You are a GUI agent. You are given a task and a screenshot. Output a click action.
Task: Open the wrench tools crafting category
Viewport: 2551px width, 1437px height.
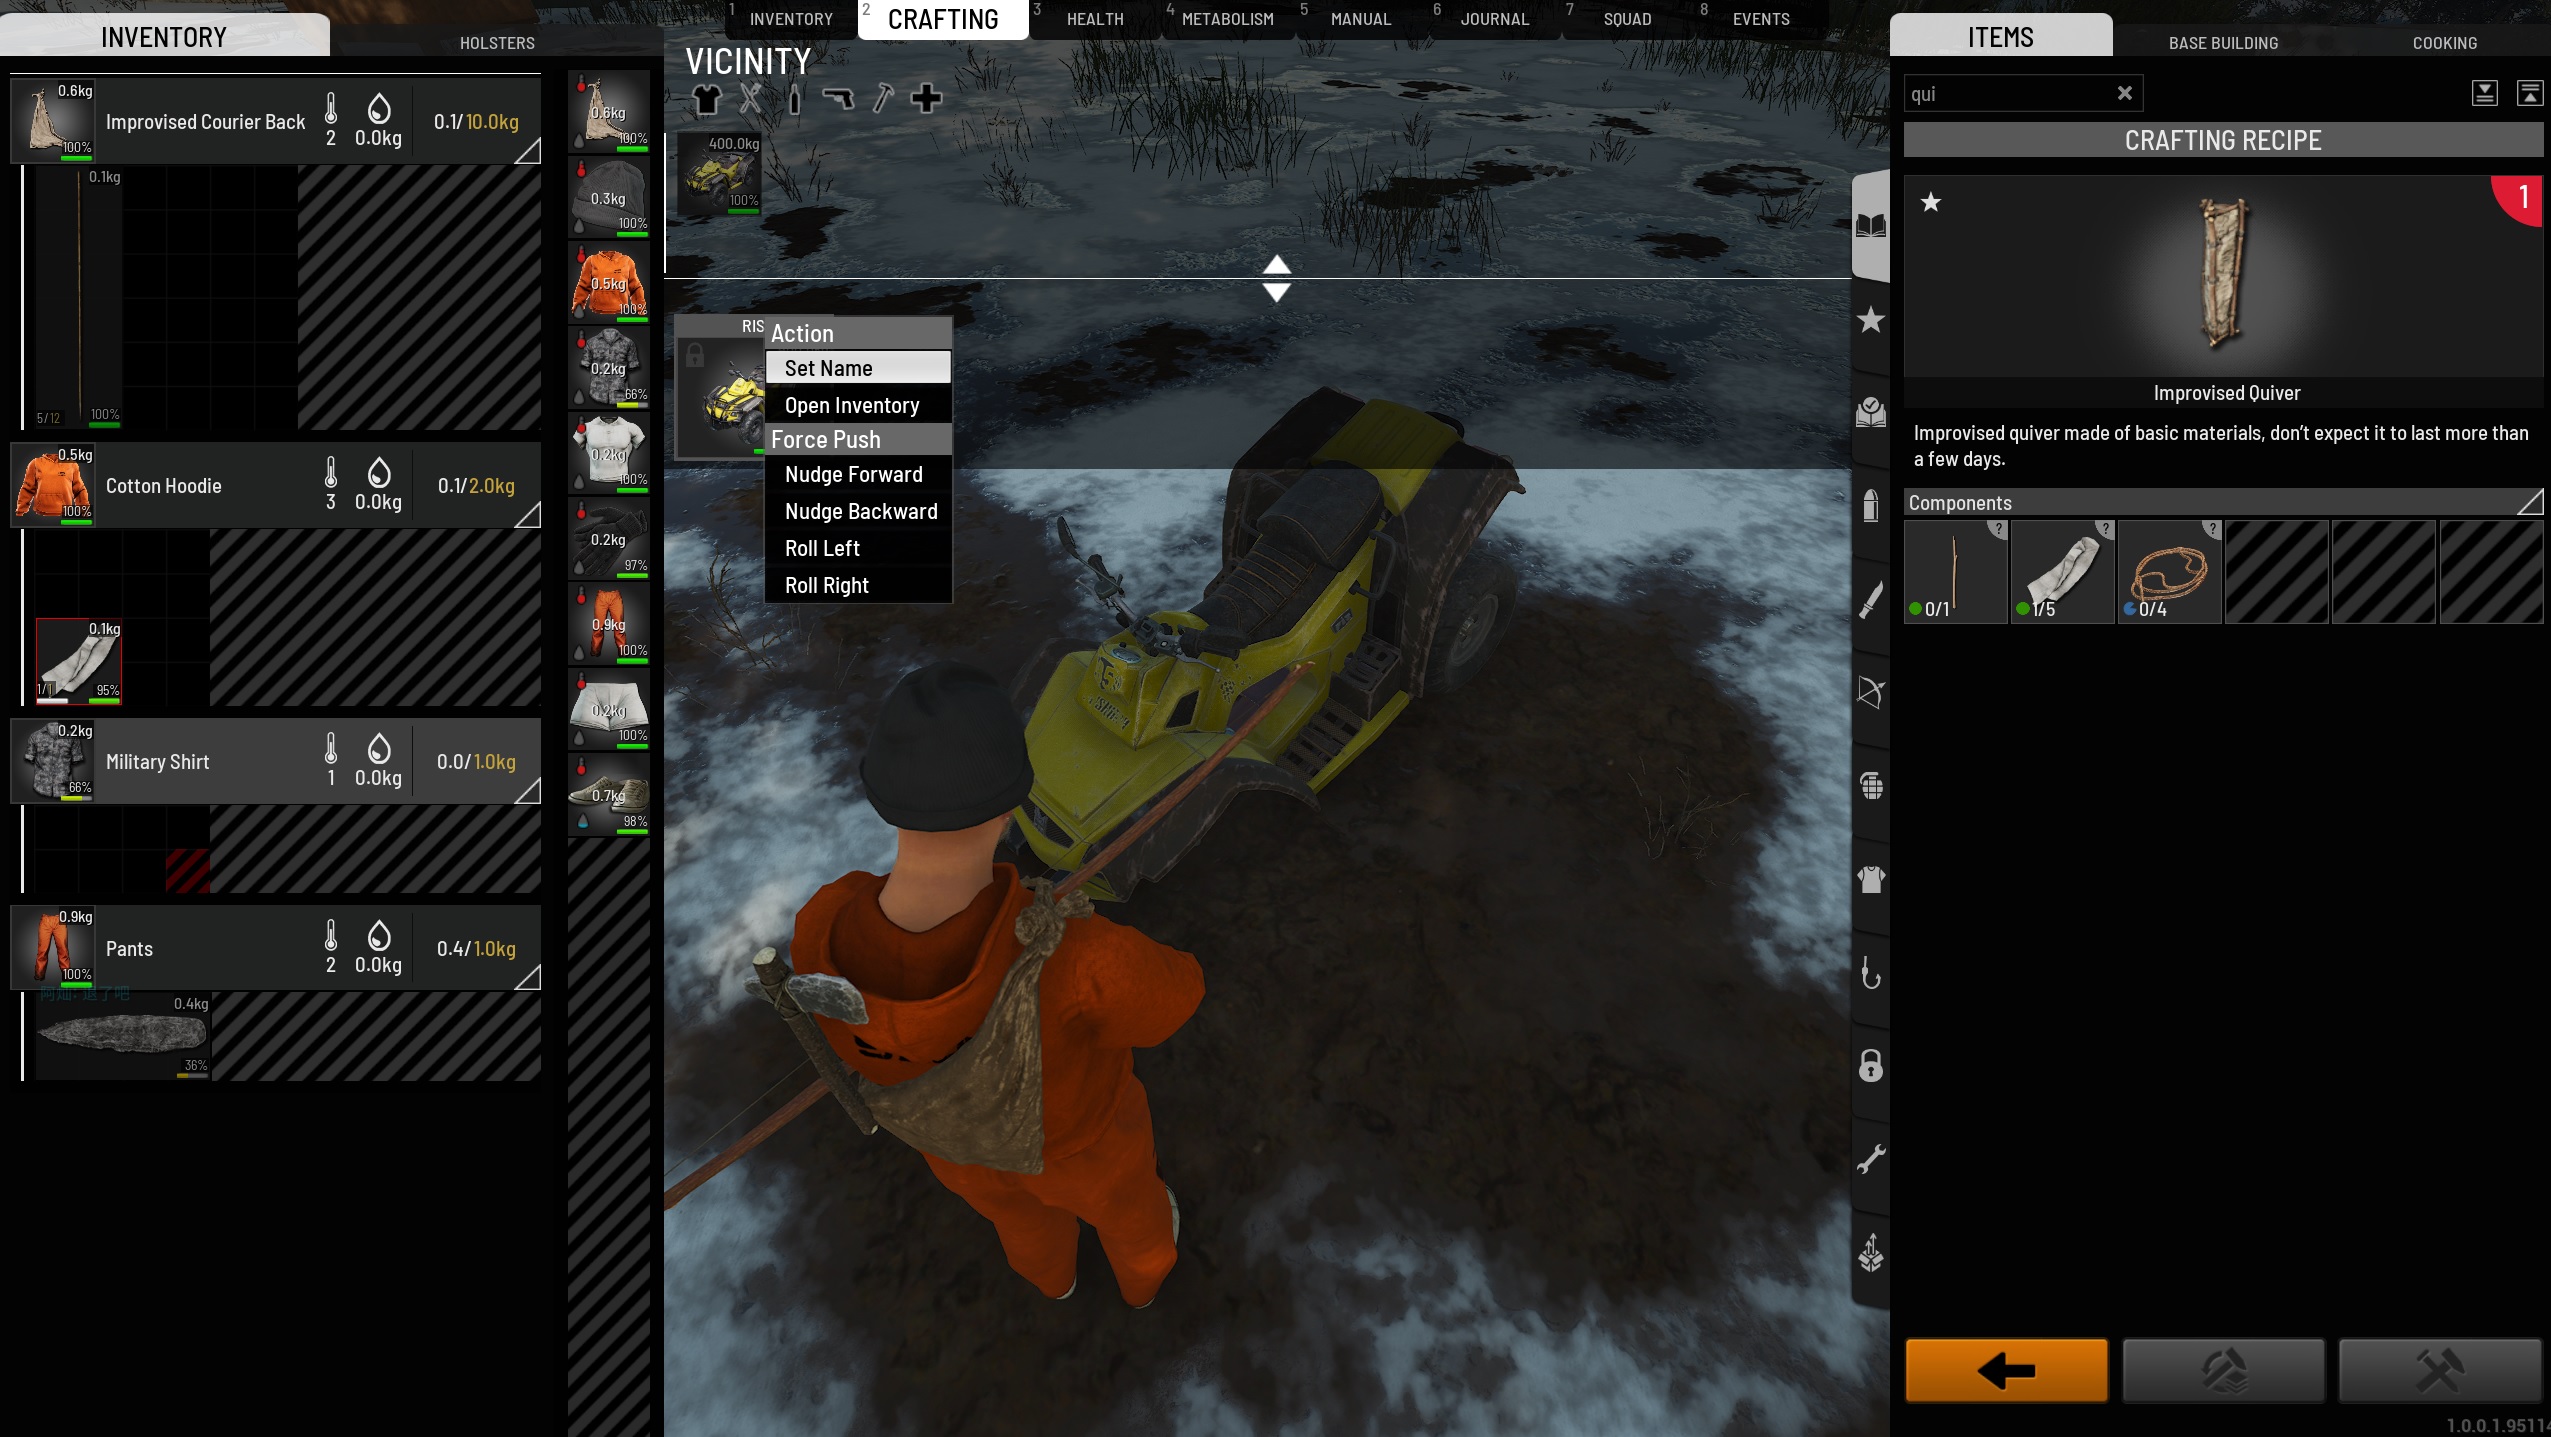click(x=1871, y=1159)
